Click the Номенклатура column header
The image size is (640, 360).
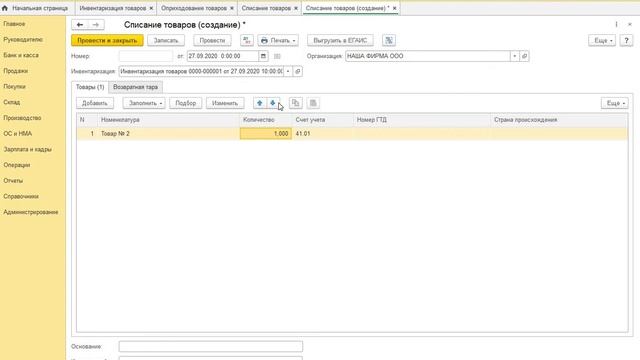169,120
